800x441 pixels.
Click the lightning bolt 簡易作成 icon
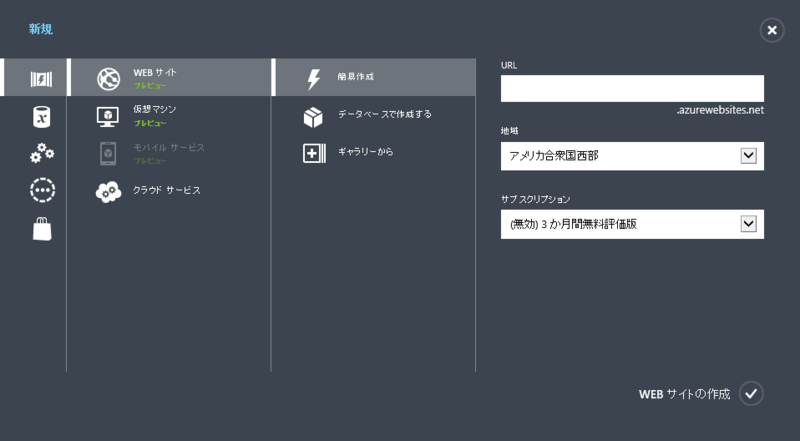tap(313, 79)
